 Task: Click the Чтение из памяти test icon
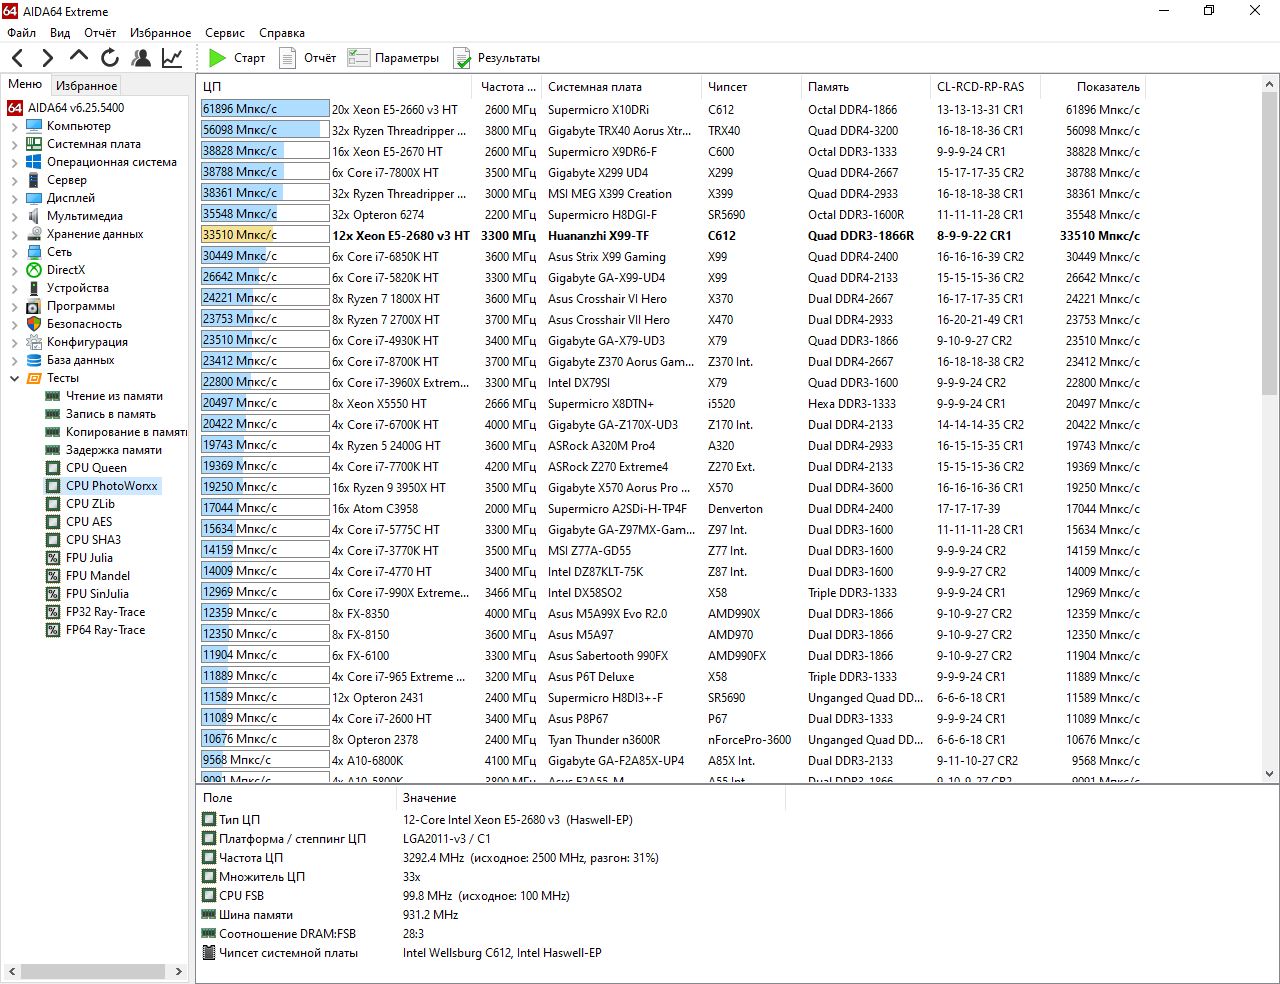coord(53,396)
